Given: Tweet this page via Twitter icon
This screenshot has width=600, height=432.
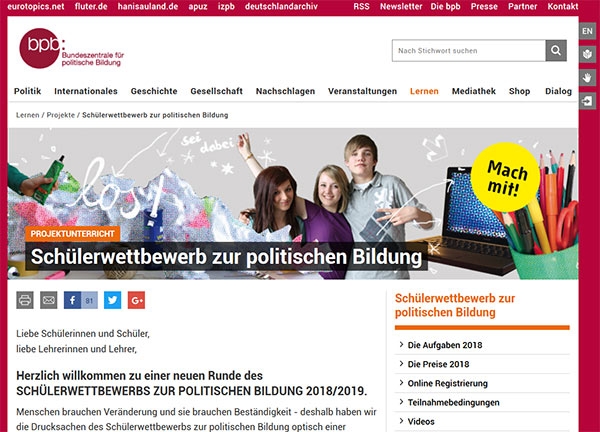Looking at the screenshot, I should pyautogui.click(x=112, y=300).
